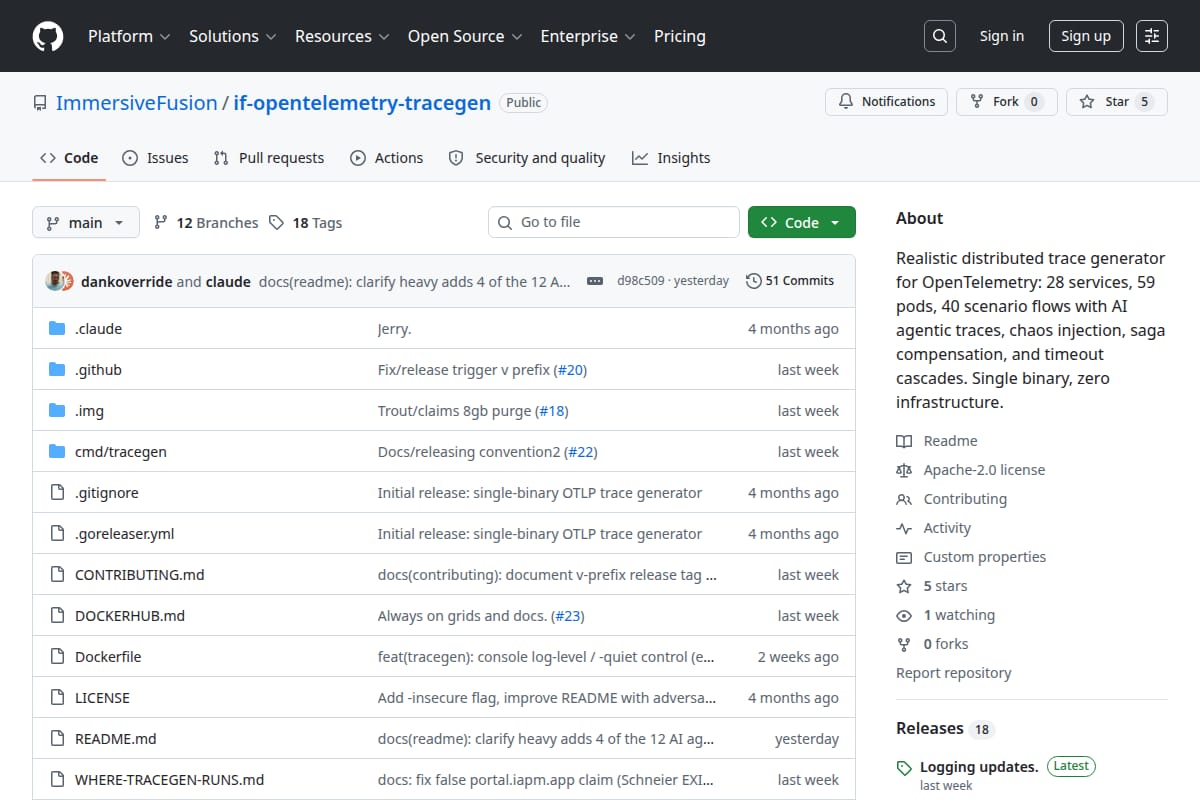Open the 'Jerry.' commit message
1200x800 pixels.
pyautogui.click(x=394, y=329)
